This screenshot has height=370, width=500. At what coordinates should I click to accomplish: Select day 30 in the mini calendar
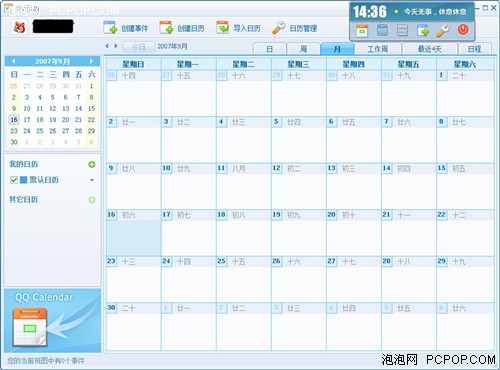[x=14, y=142]
